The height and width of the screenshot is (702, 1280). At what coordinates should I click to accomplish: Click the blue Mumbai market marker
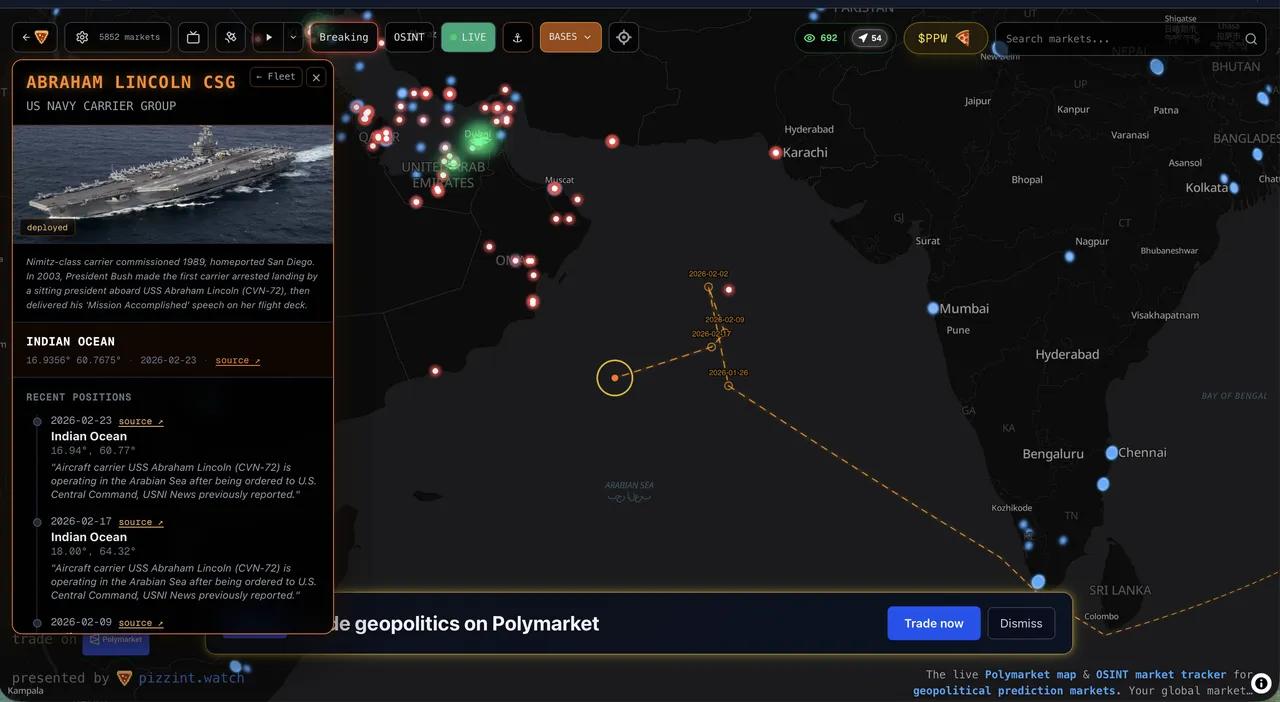933,309
